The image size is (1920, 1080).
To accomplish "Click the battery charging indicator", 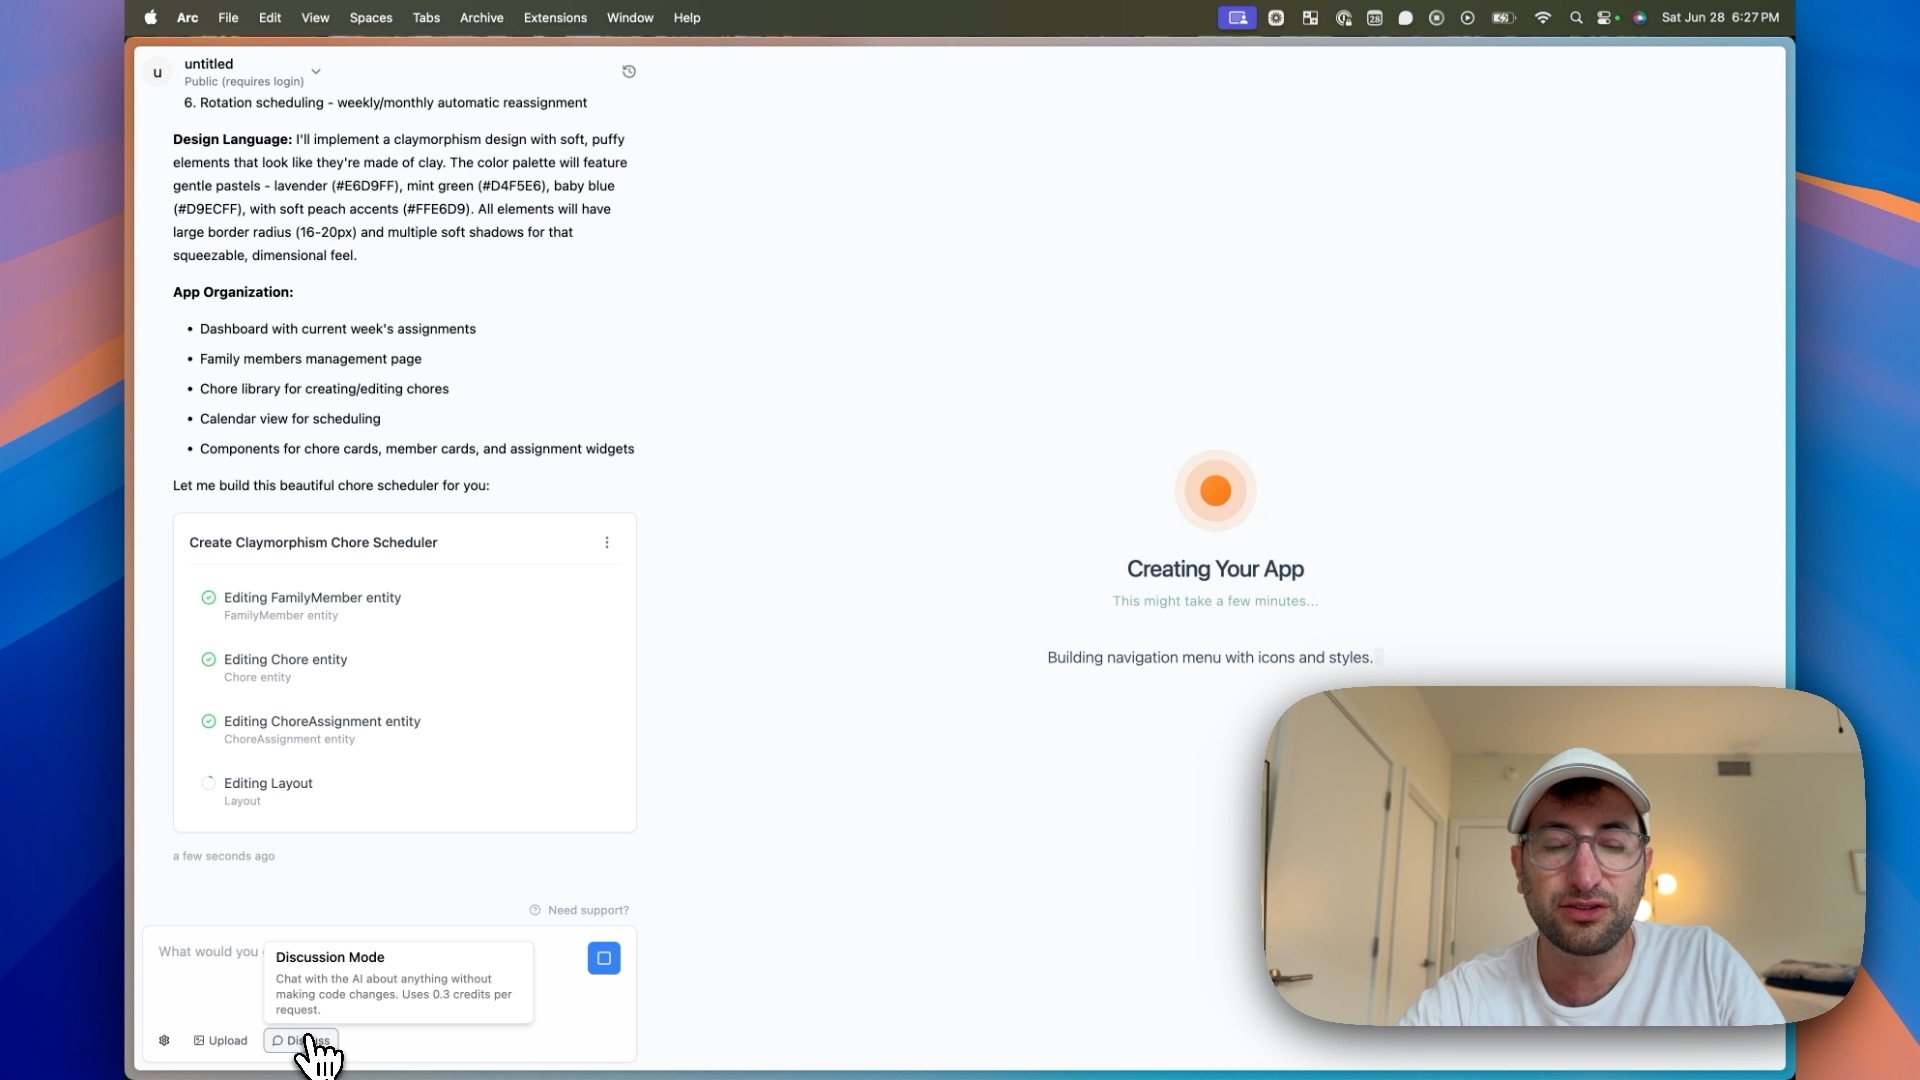I will tap(1502, 17).
